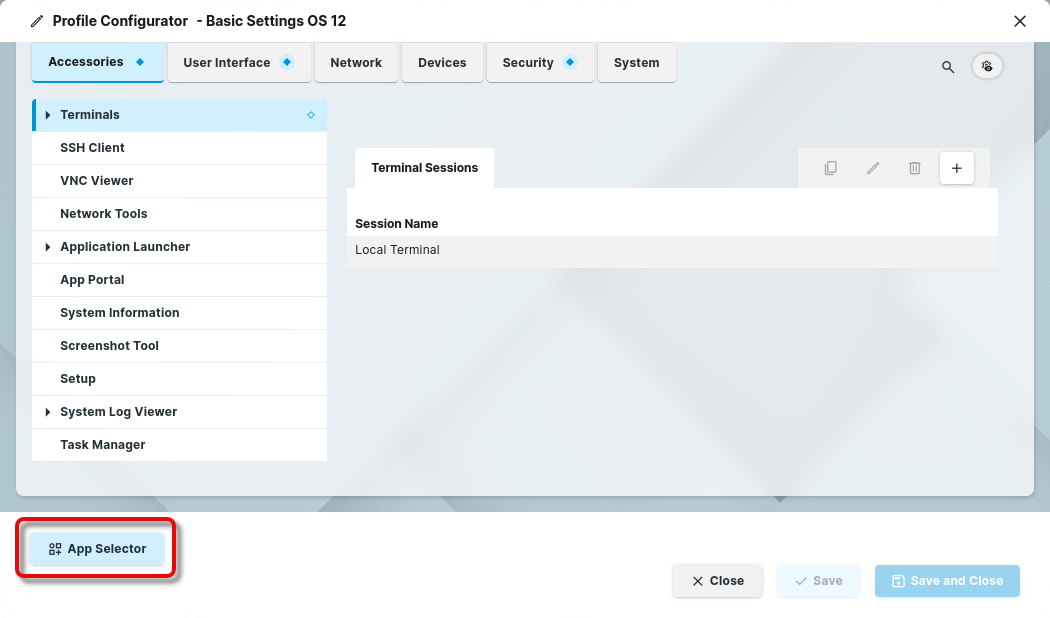
Task: Expand the System Log Viewer arrow
Action: [x=47, y=412]
